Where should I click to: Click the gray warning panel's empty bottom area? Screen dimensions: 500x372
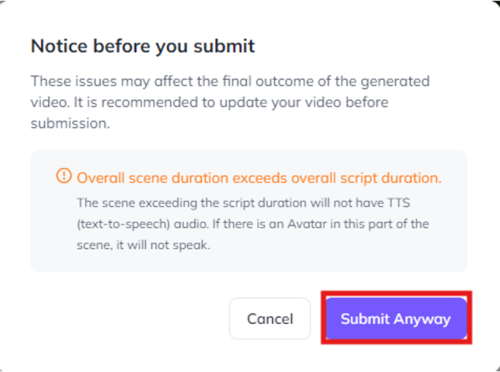tap(249, 262)
